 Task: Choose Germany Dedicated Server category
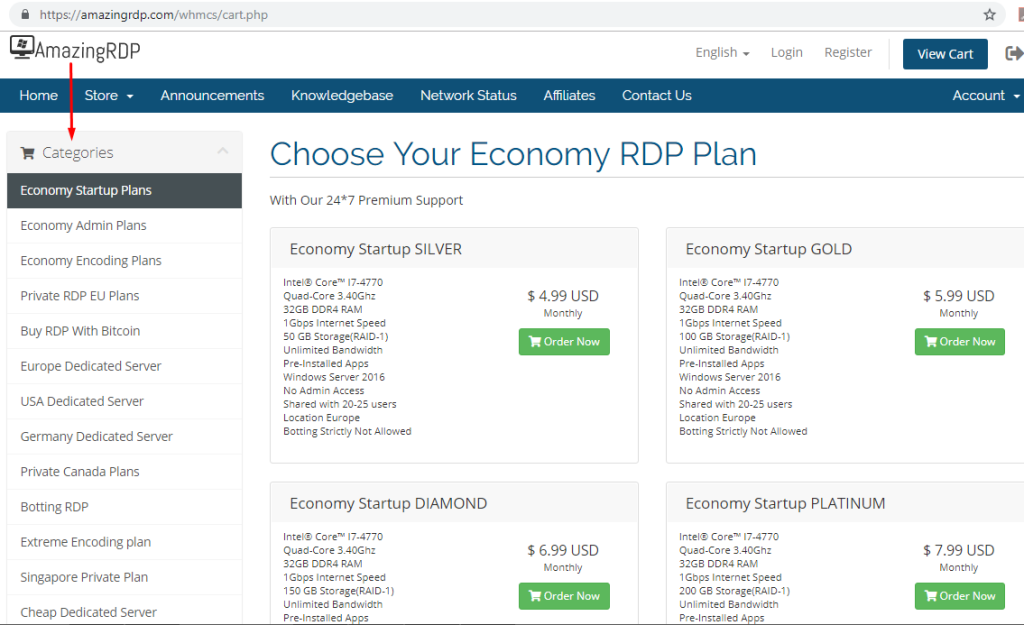pyautogui.click(x=96, y=437)
